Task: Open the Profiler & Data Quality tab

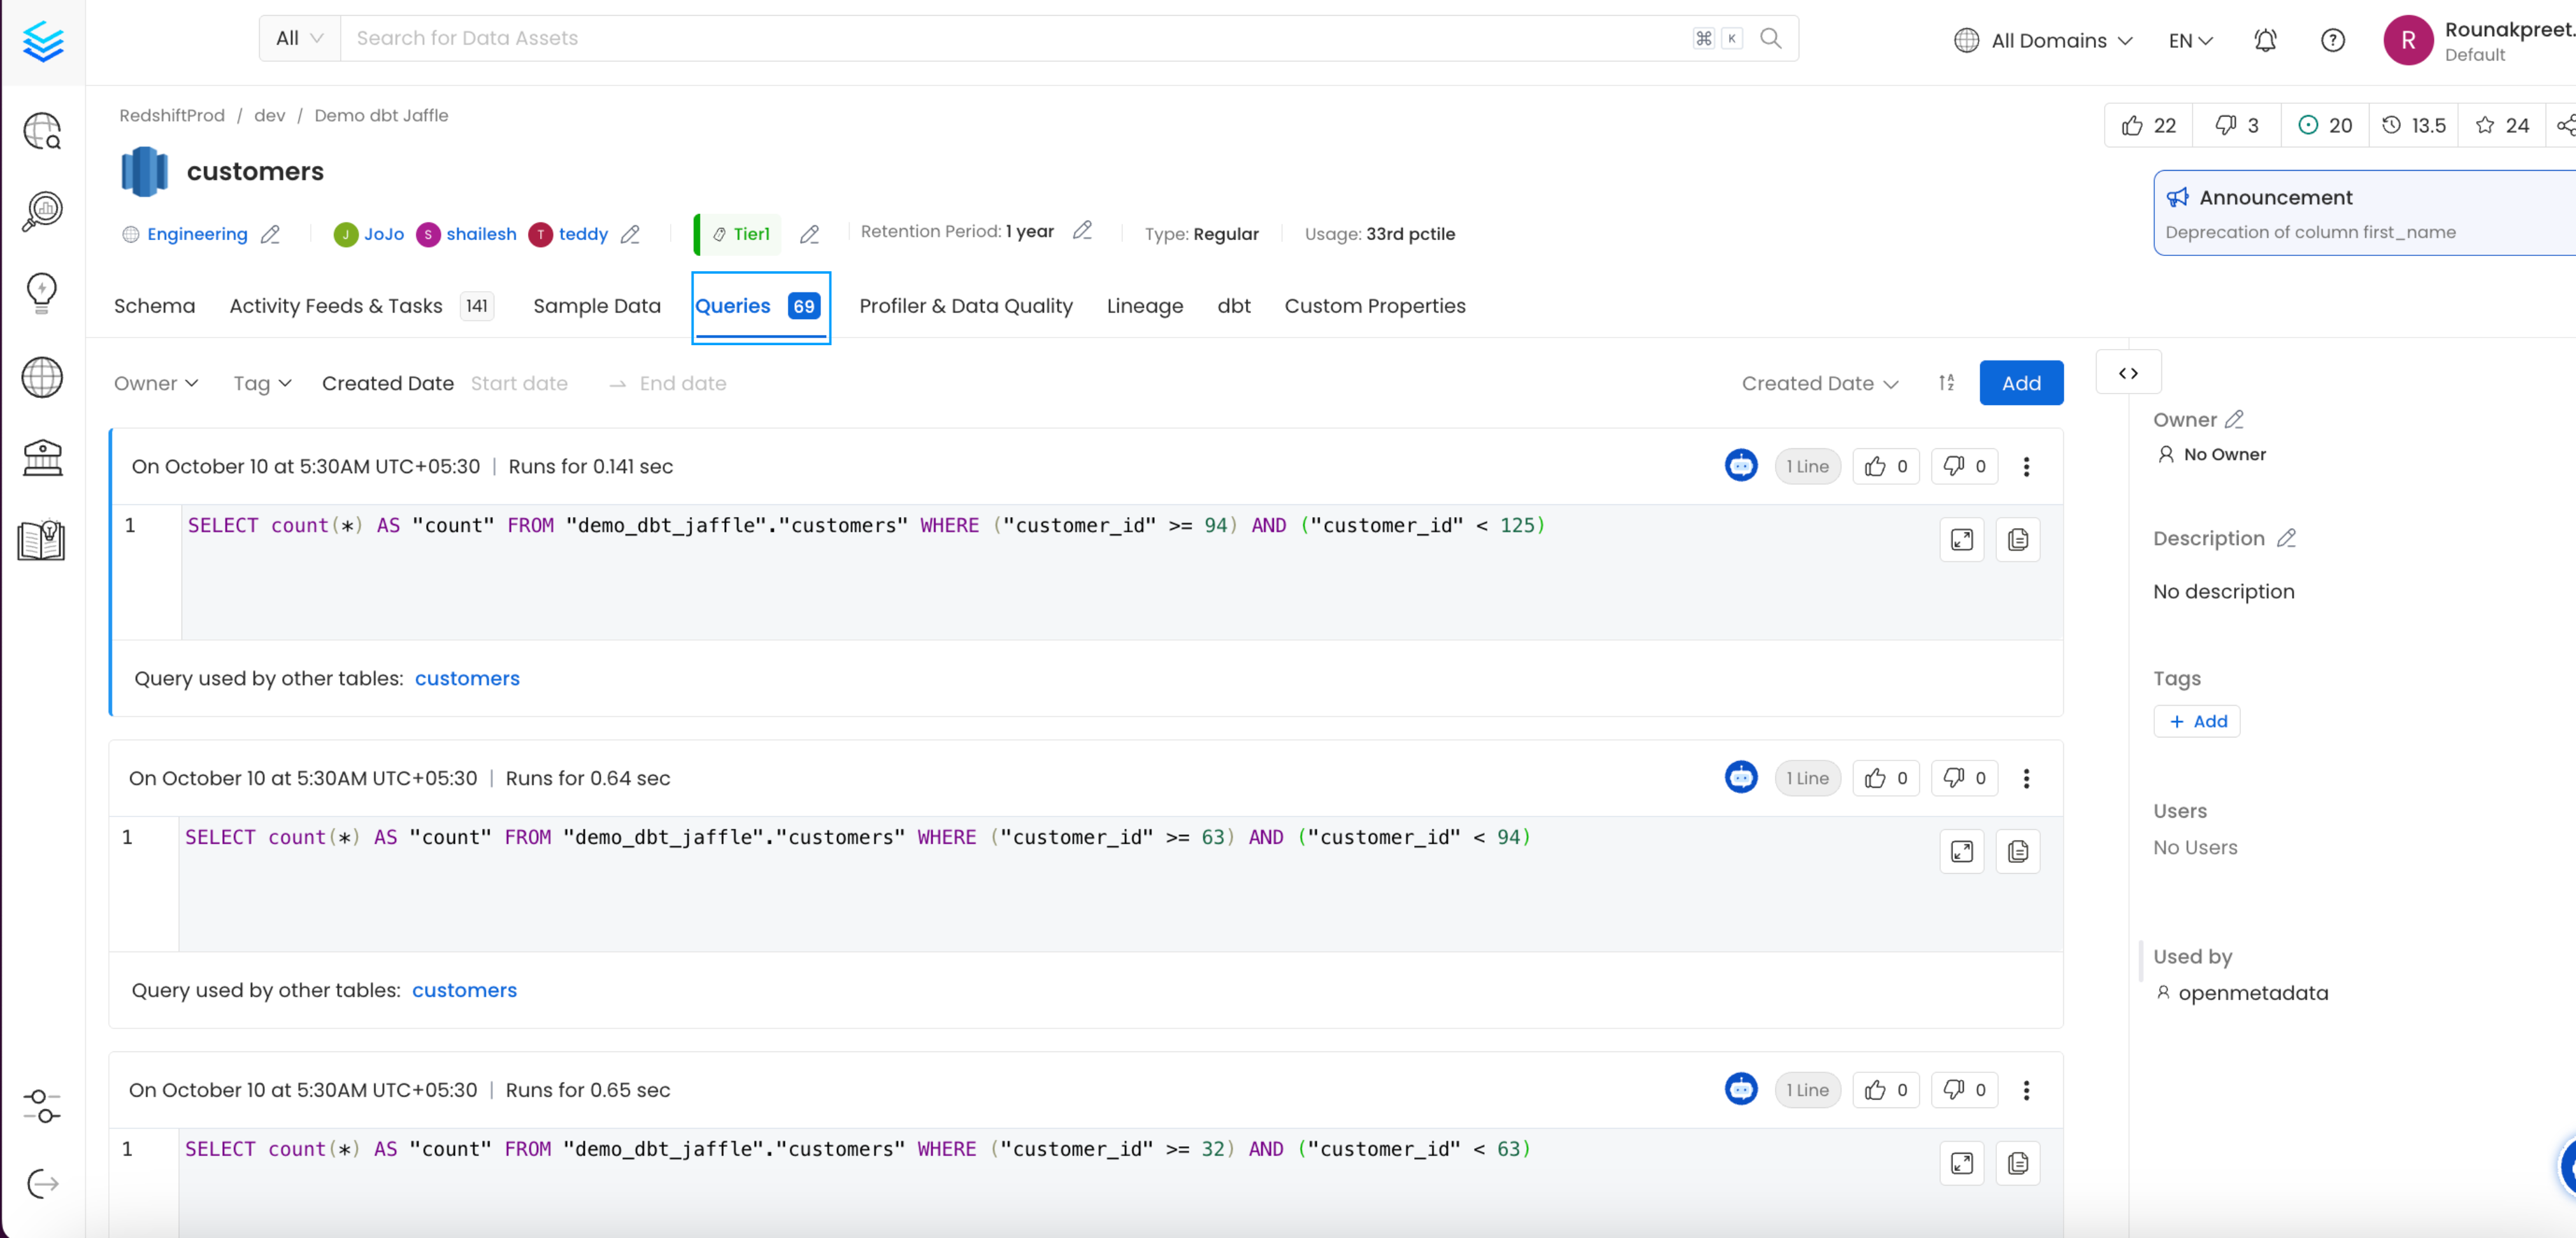Action: pyautogui.click(x=965, y=306)
